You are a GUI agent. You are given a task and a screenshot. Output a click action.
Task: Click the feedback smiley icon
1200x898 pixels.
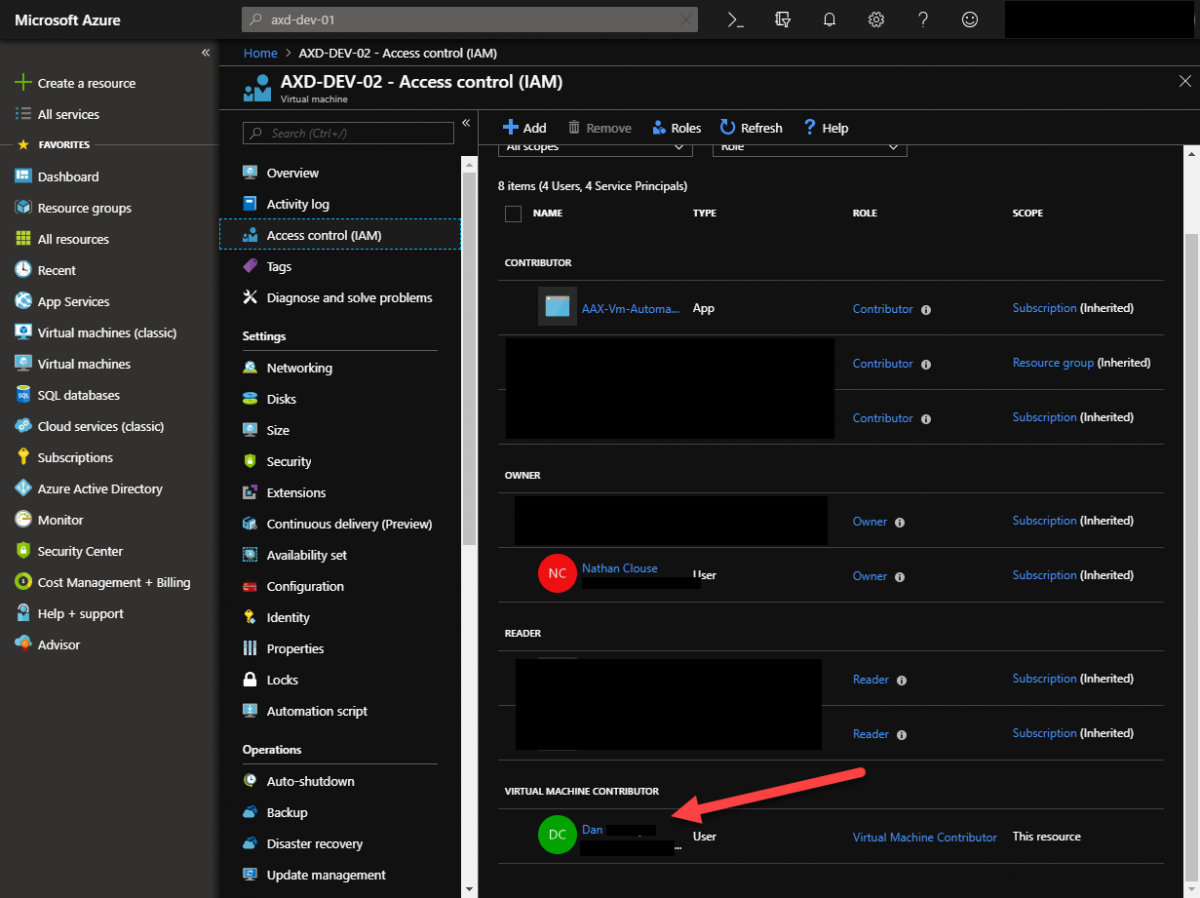pyautogui.click(x=969, y=20)
